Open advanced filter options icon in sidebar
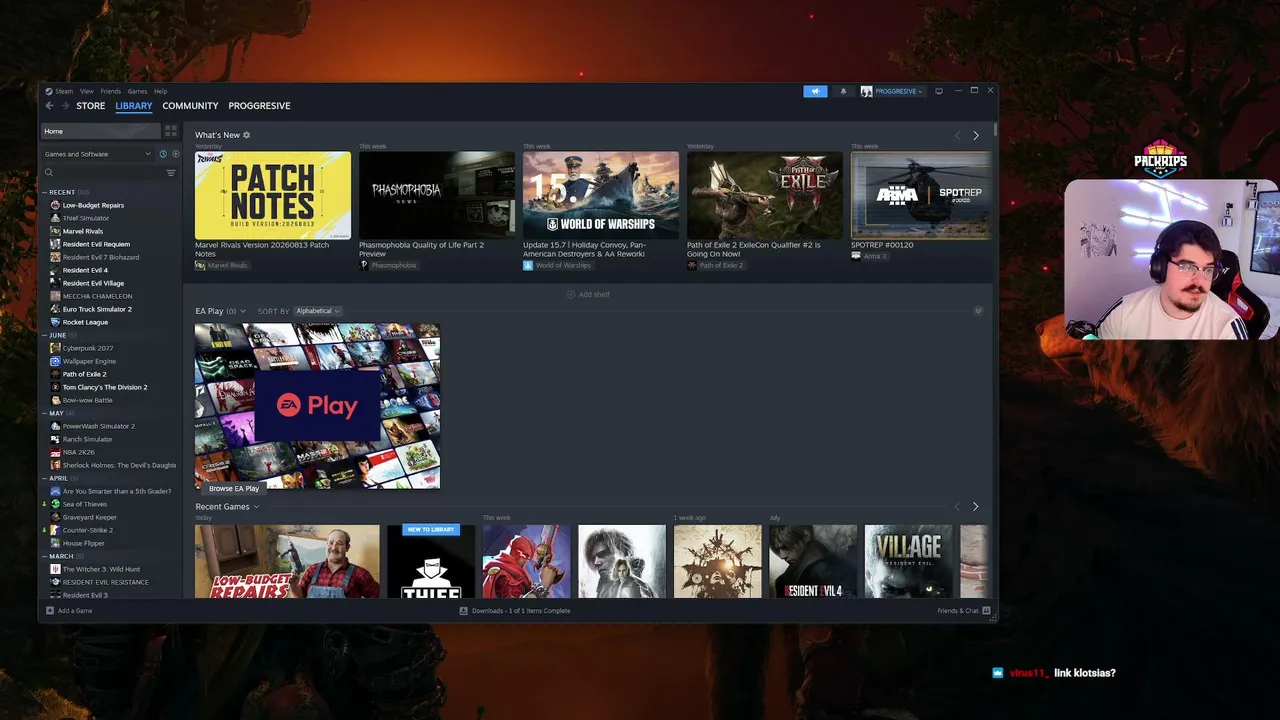The width and height of the screenshot is (1280, 720). click(x=171, y=173)
